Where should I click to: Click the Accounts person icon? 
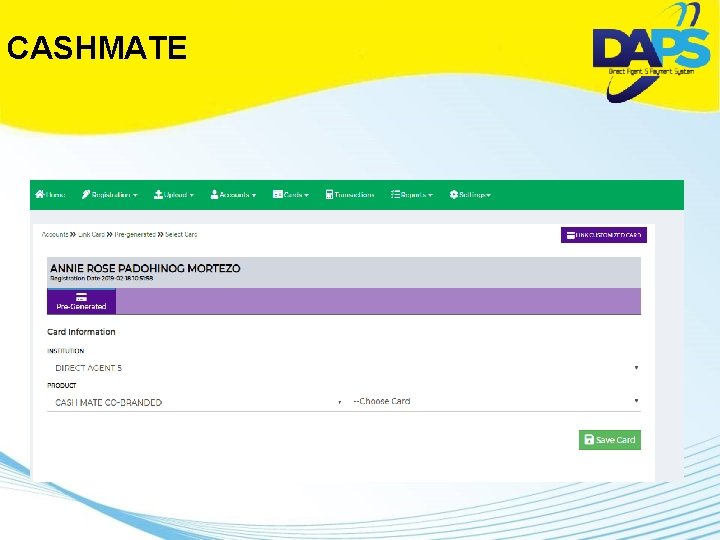tap(214, 194)
